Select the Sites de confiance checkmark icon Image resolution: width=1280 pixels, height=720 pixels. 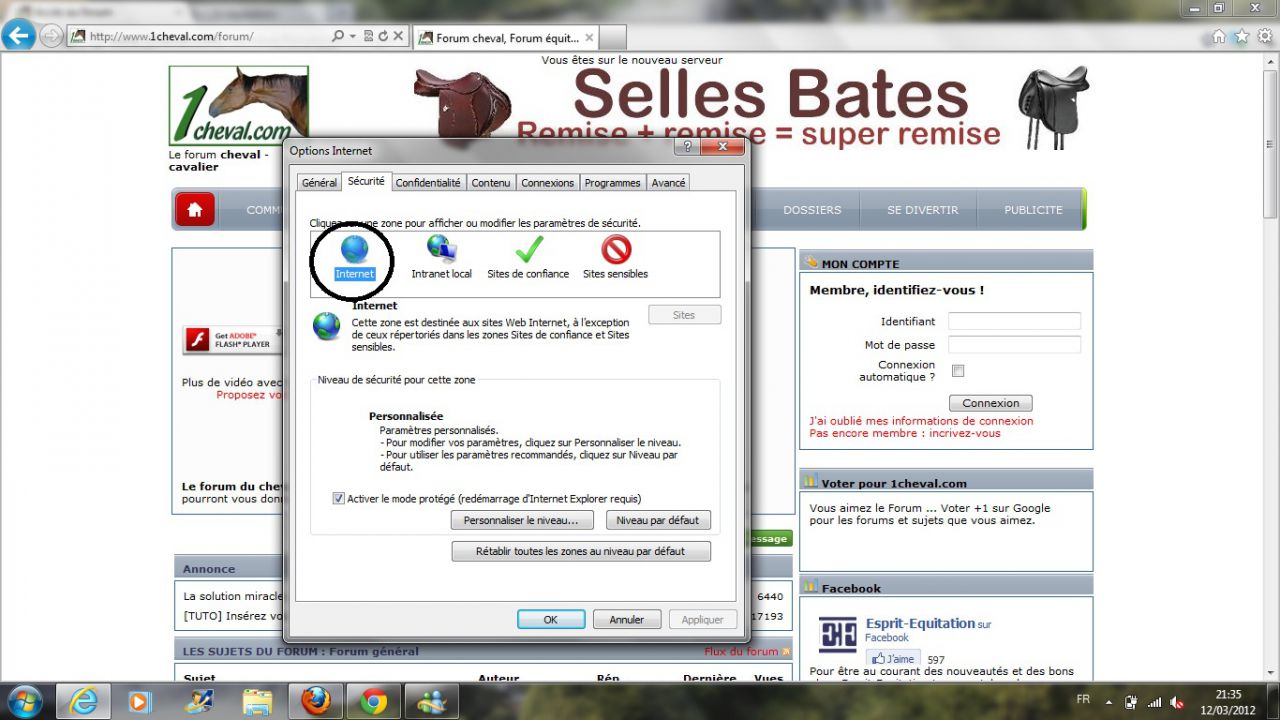[x=528, y=250]
